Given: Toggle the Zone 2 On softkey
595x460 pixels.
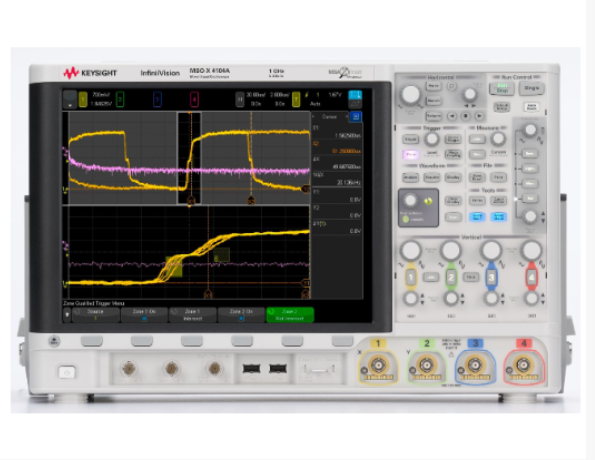Looking at the screenshot, I should pos(241,315).
